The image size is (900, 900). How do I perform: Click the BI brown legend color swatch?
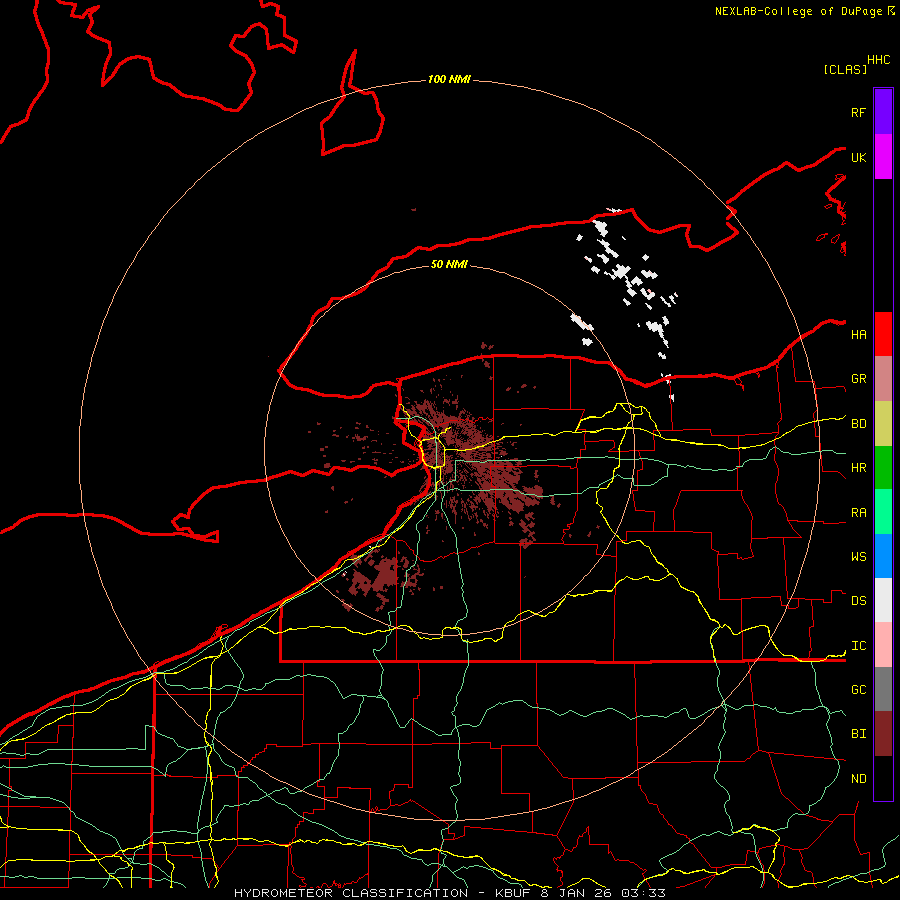point(883,734)
